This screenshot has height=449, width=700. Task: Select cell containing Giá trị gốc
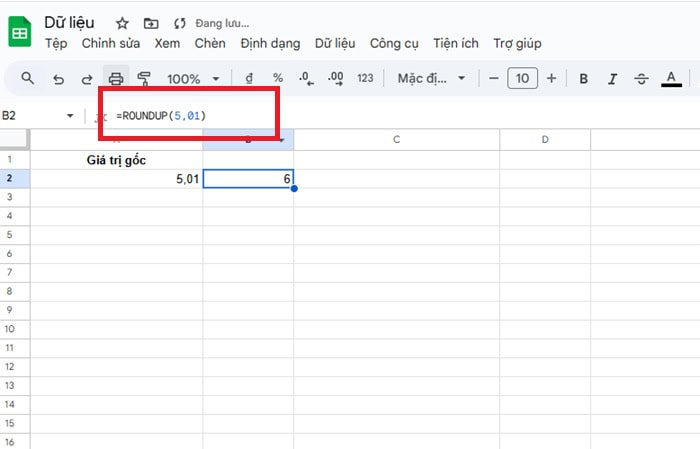pos(116,160)
